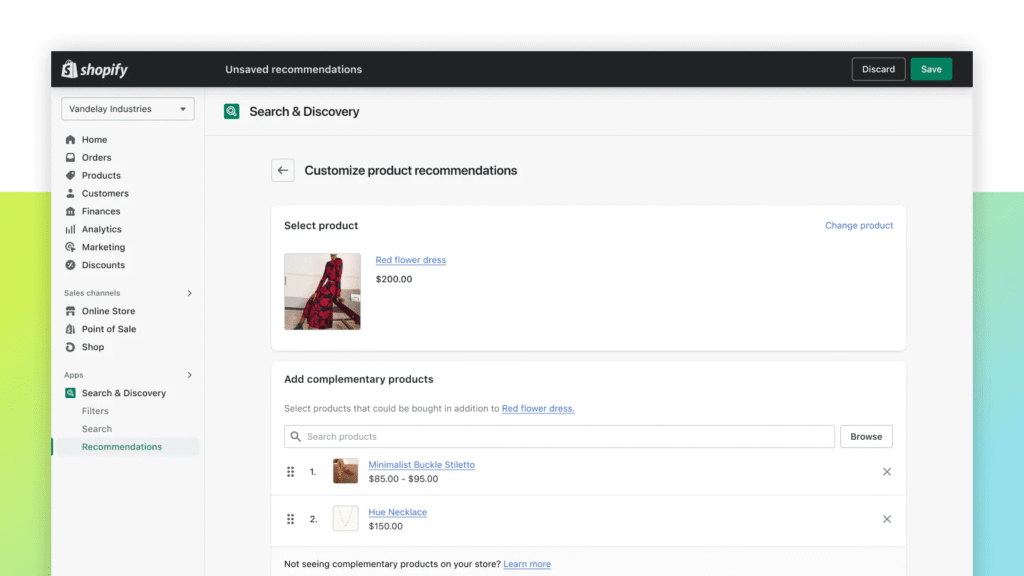Click the Shopify logo

(x=93, y=69)
